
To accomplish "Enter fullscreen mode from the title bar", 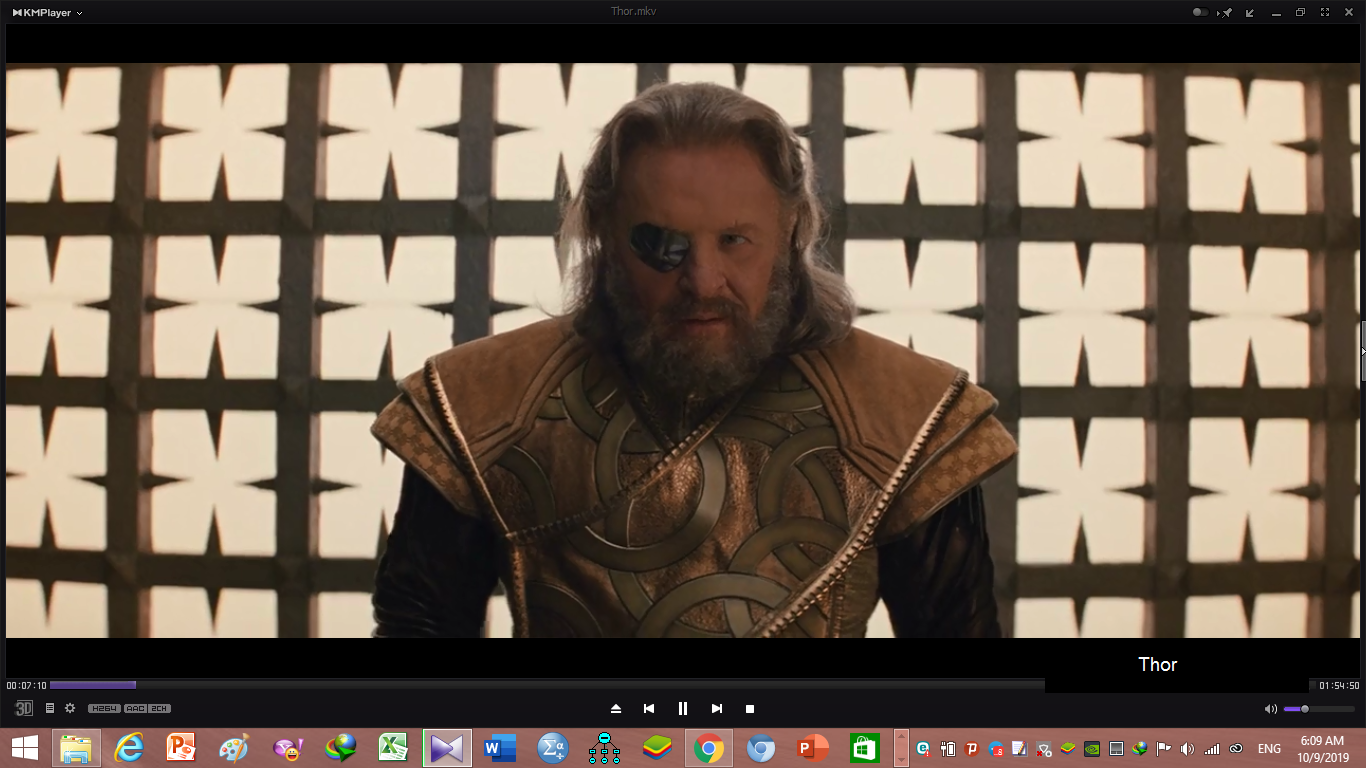I will [x=1325, y=13].
